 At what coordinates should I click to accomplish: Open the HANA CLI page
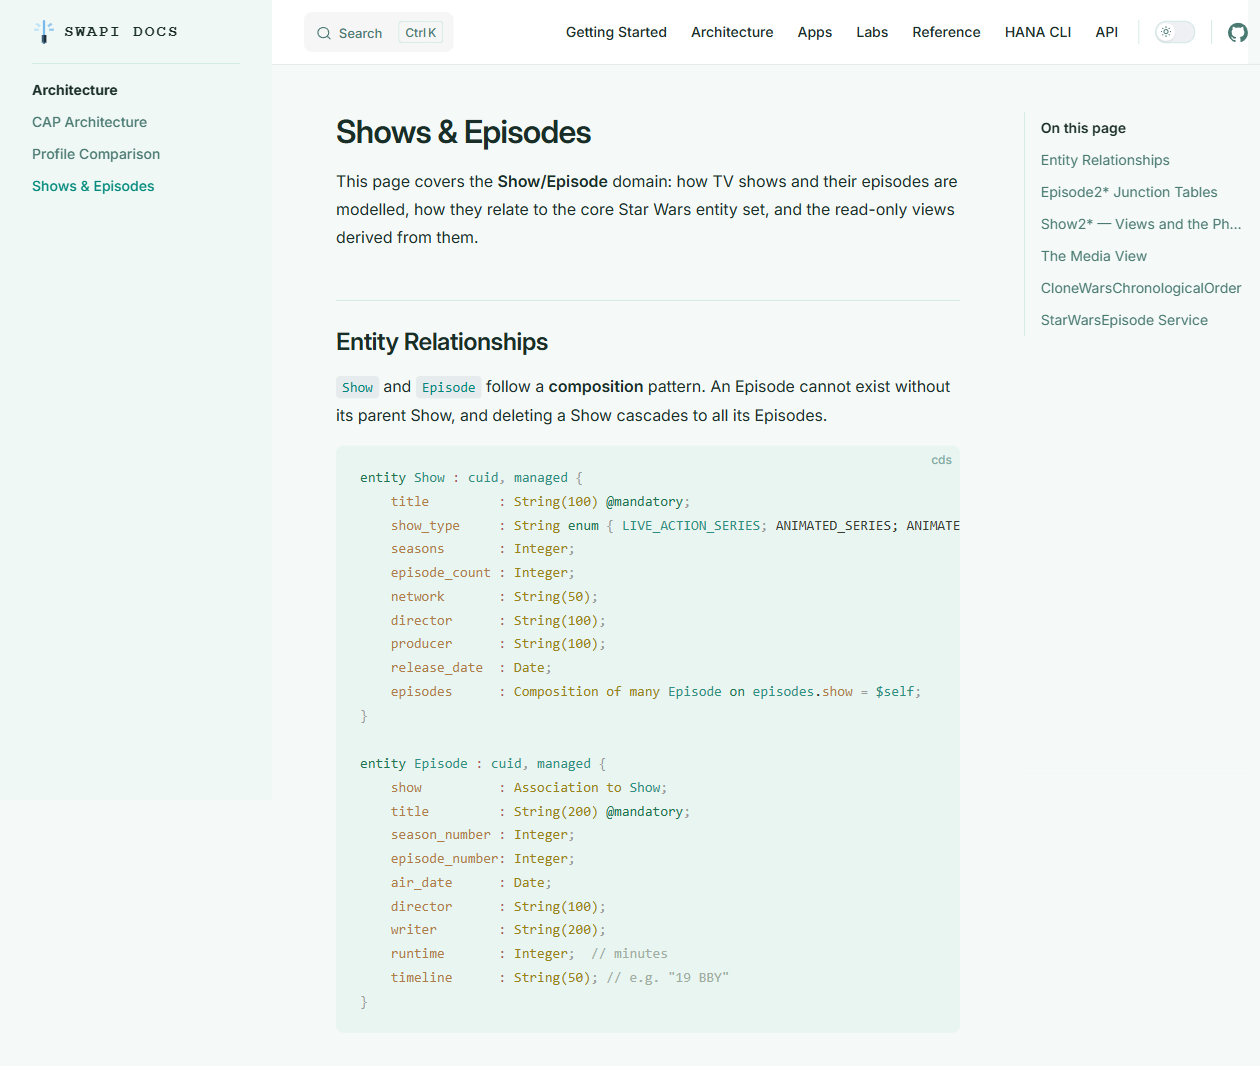pyautogui.click(x=1037, y=32)
